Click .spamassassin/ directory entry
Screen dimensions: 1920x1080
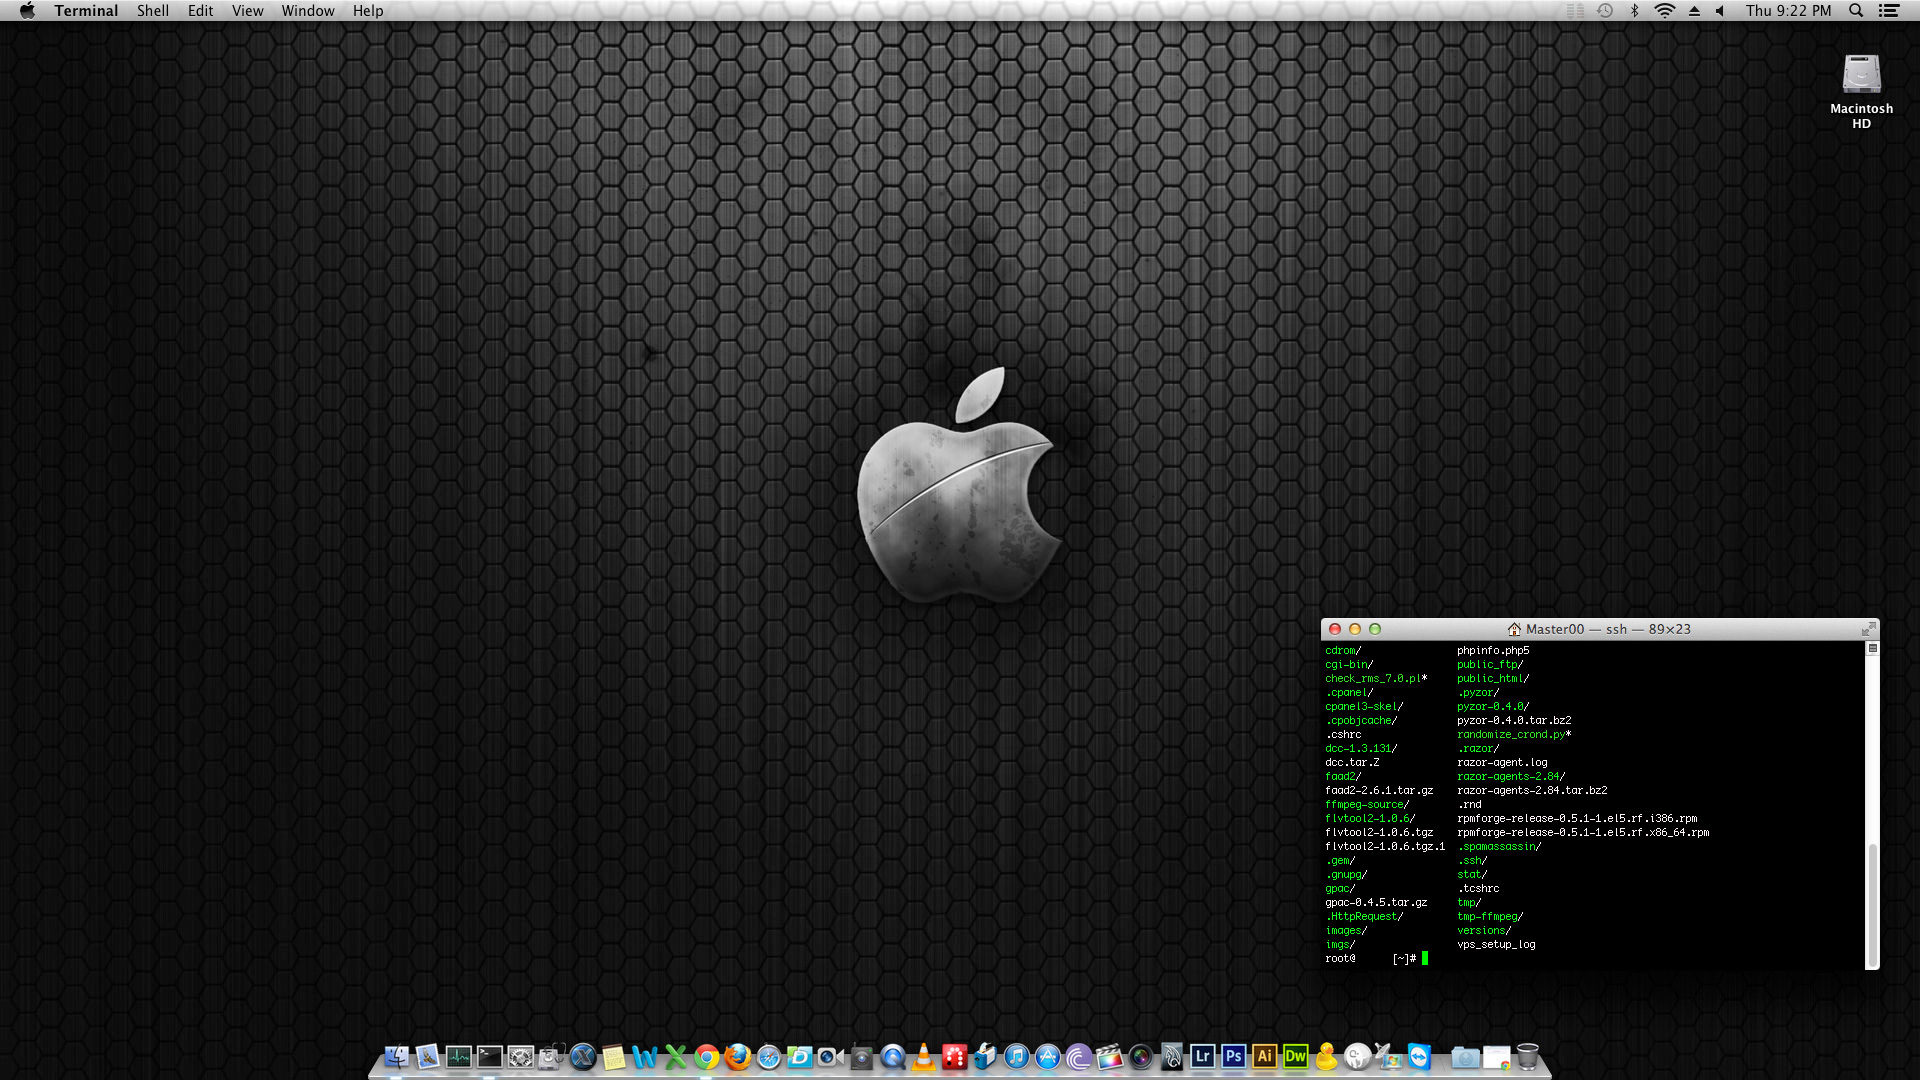click(x=1499, y=846)
